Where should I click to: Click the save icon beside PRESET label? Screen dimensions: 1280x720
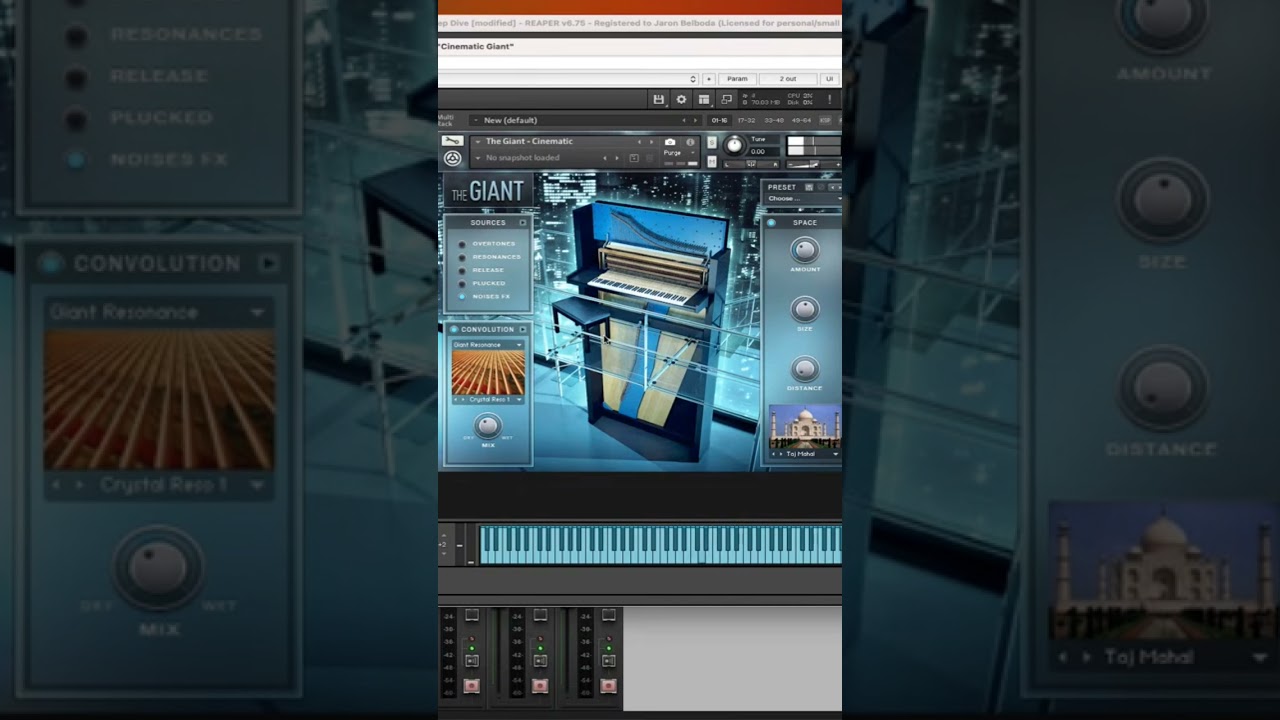point(809,187)
